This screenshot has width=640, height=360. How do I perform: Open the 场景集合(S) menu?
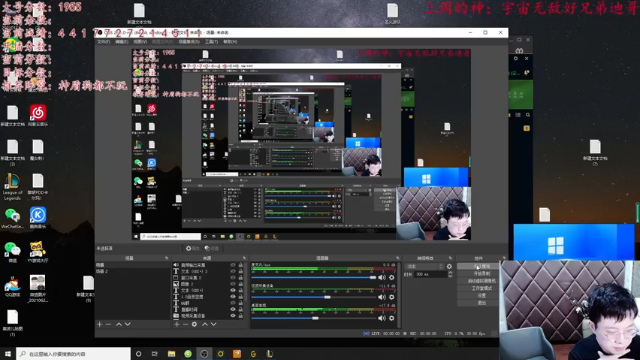click(189, 42)
